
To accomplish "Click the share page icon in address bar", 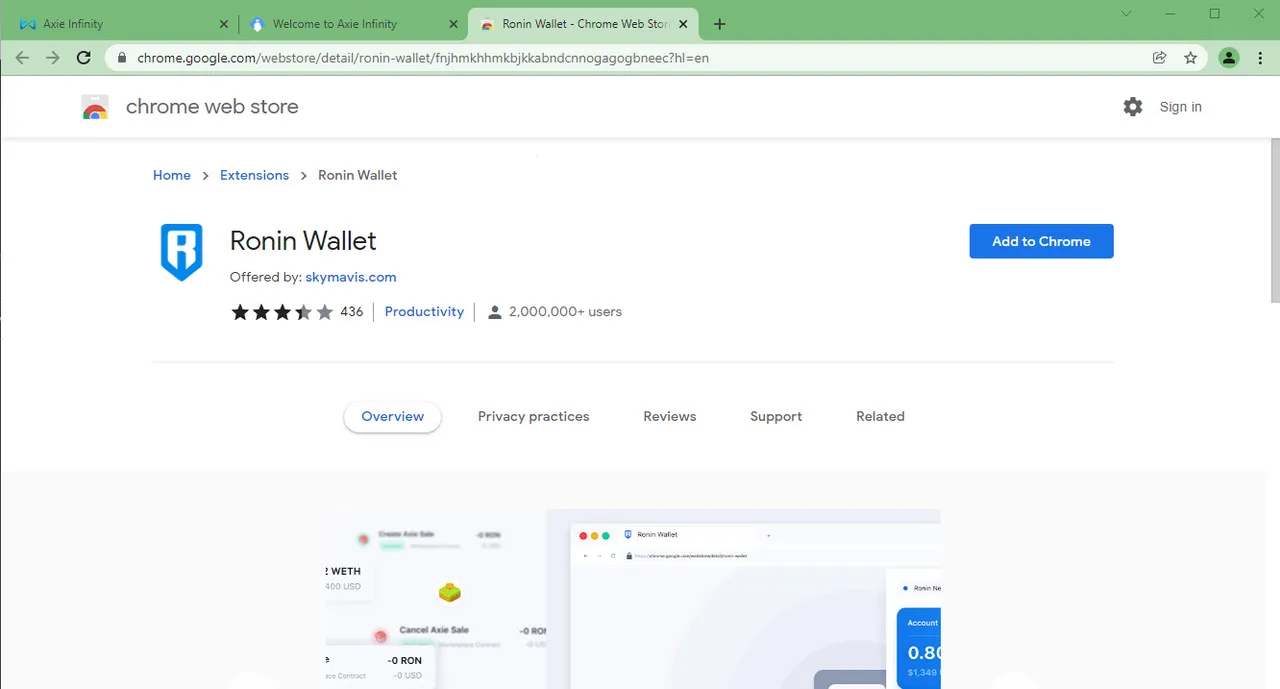I will (1159, 58).
